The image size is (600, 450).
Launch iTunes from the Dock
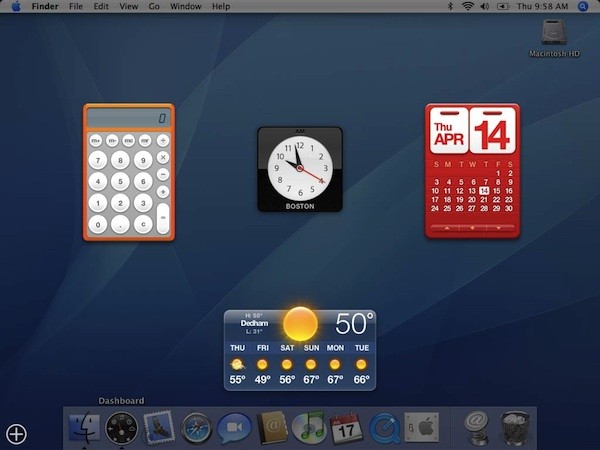(x=308, y=428)
